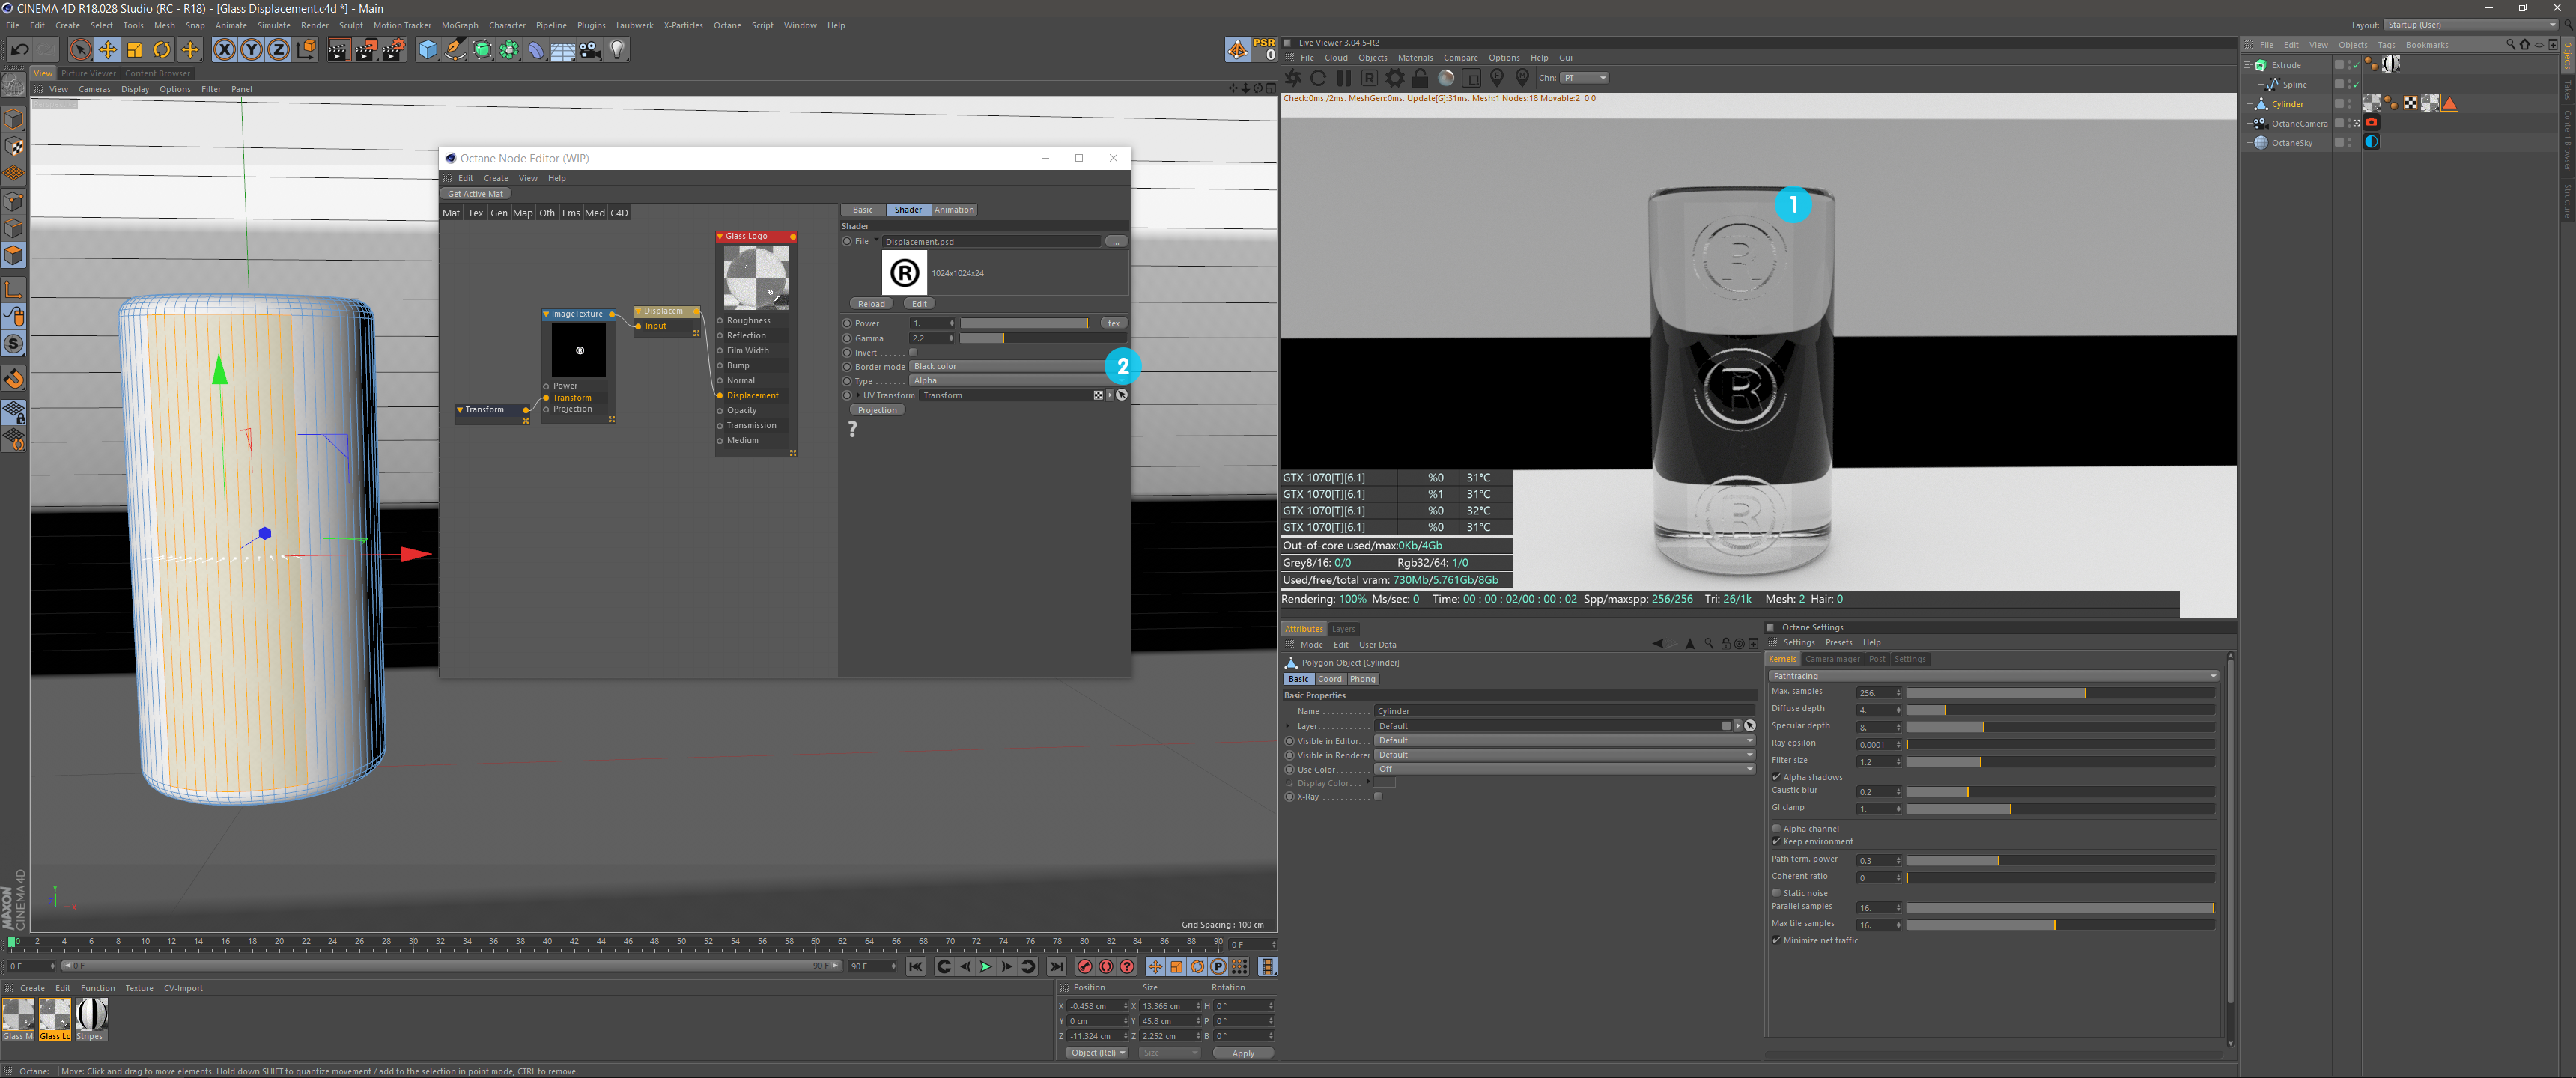Adjust the Max. samples slider
The width and height of the screenshot is (2576, 1078).
[x=2060, y=693]
